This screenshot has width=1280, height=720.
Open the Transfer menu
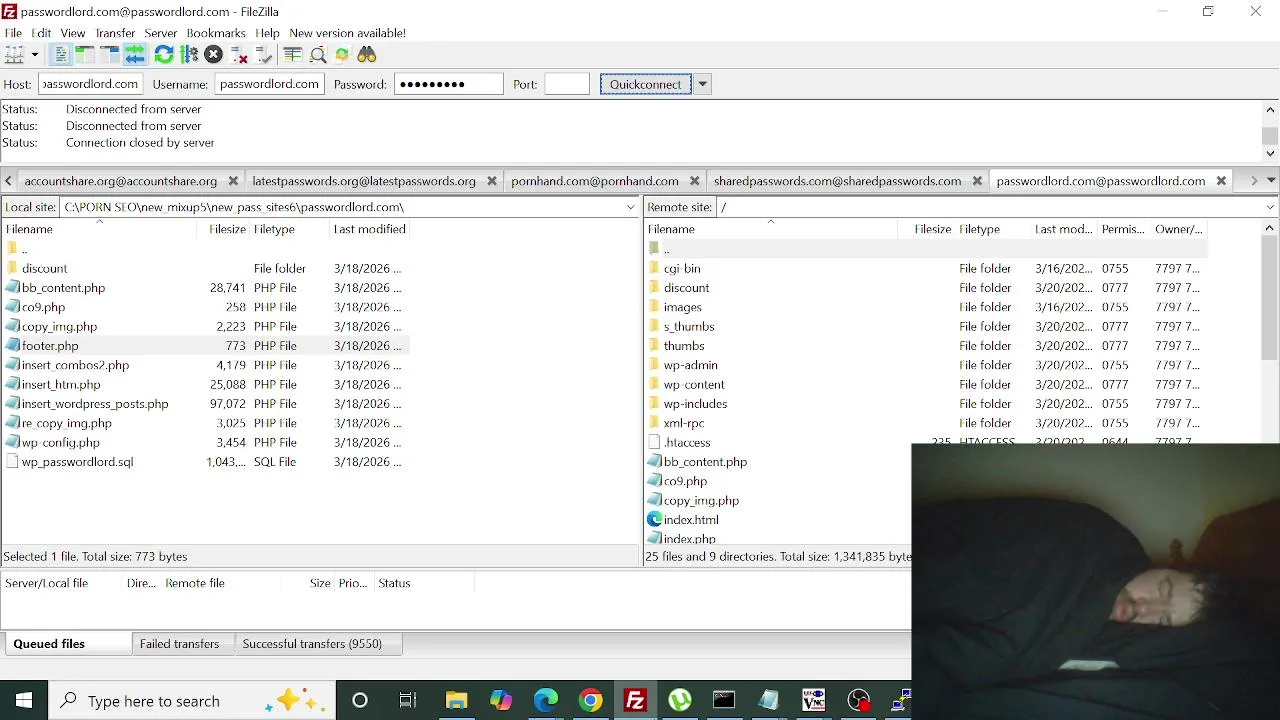point(115,33)
